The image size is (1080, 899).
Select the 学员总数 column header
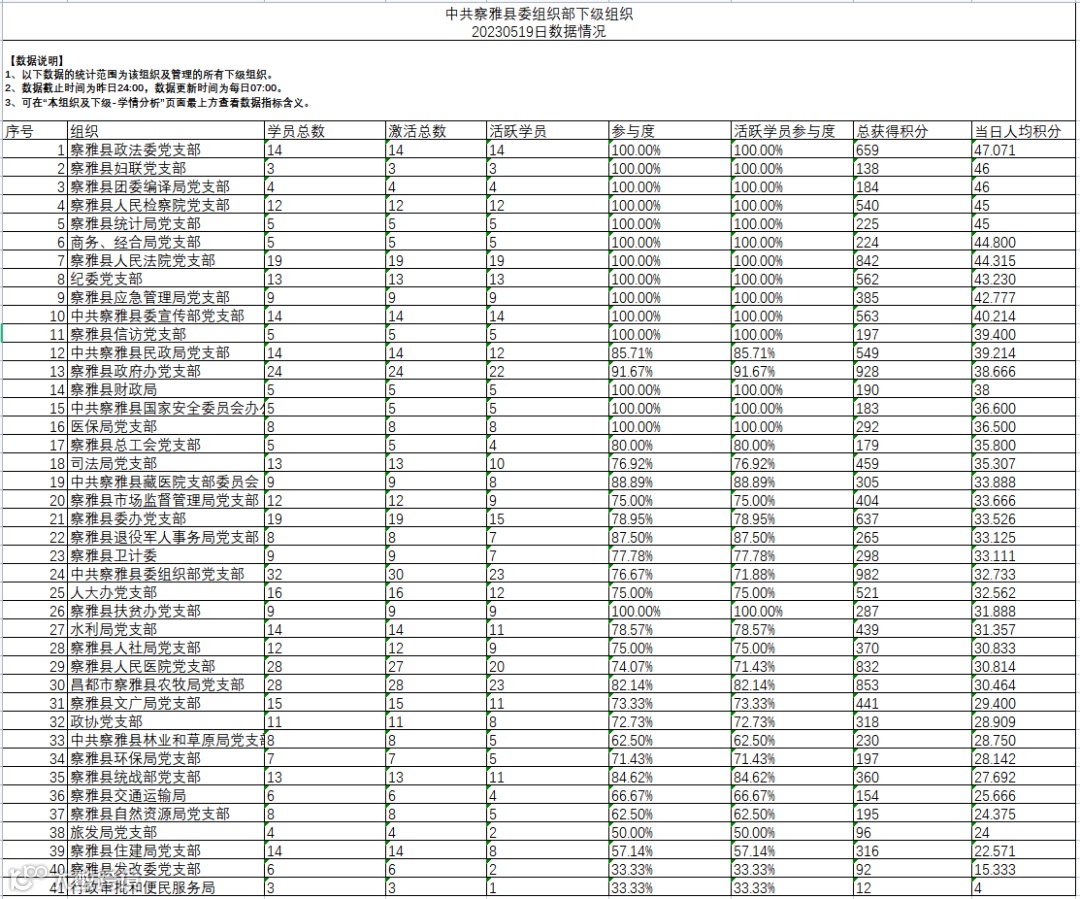(325, 131)
